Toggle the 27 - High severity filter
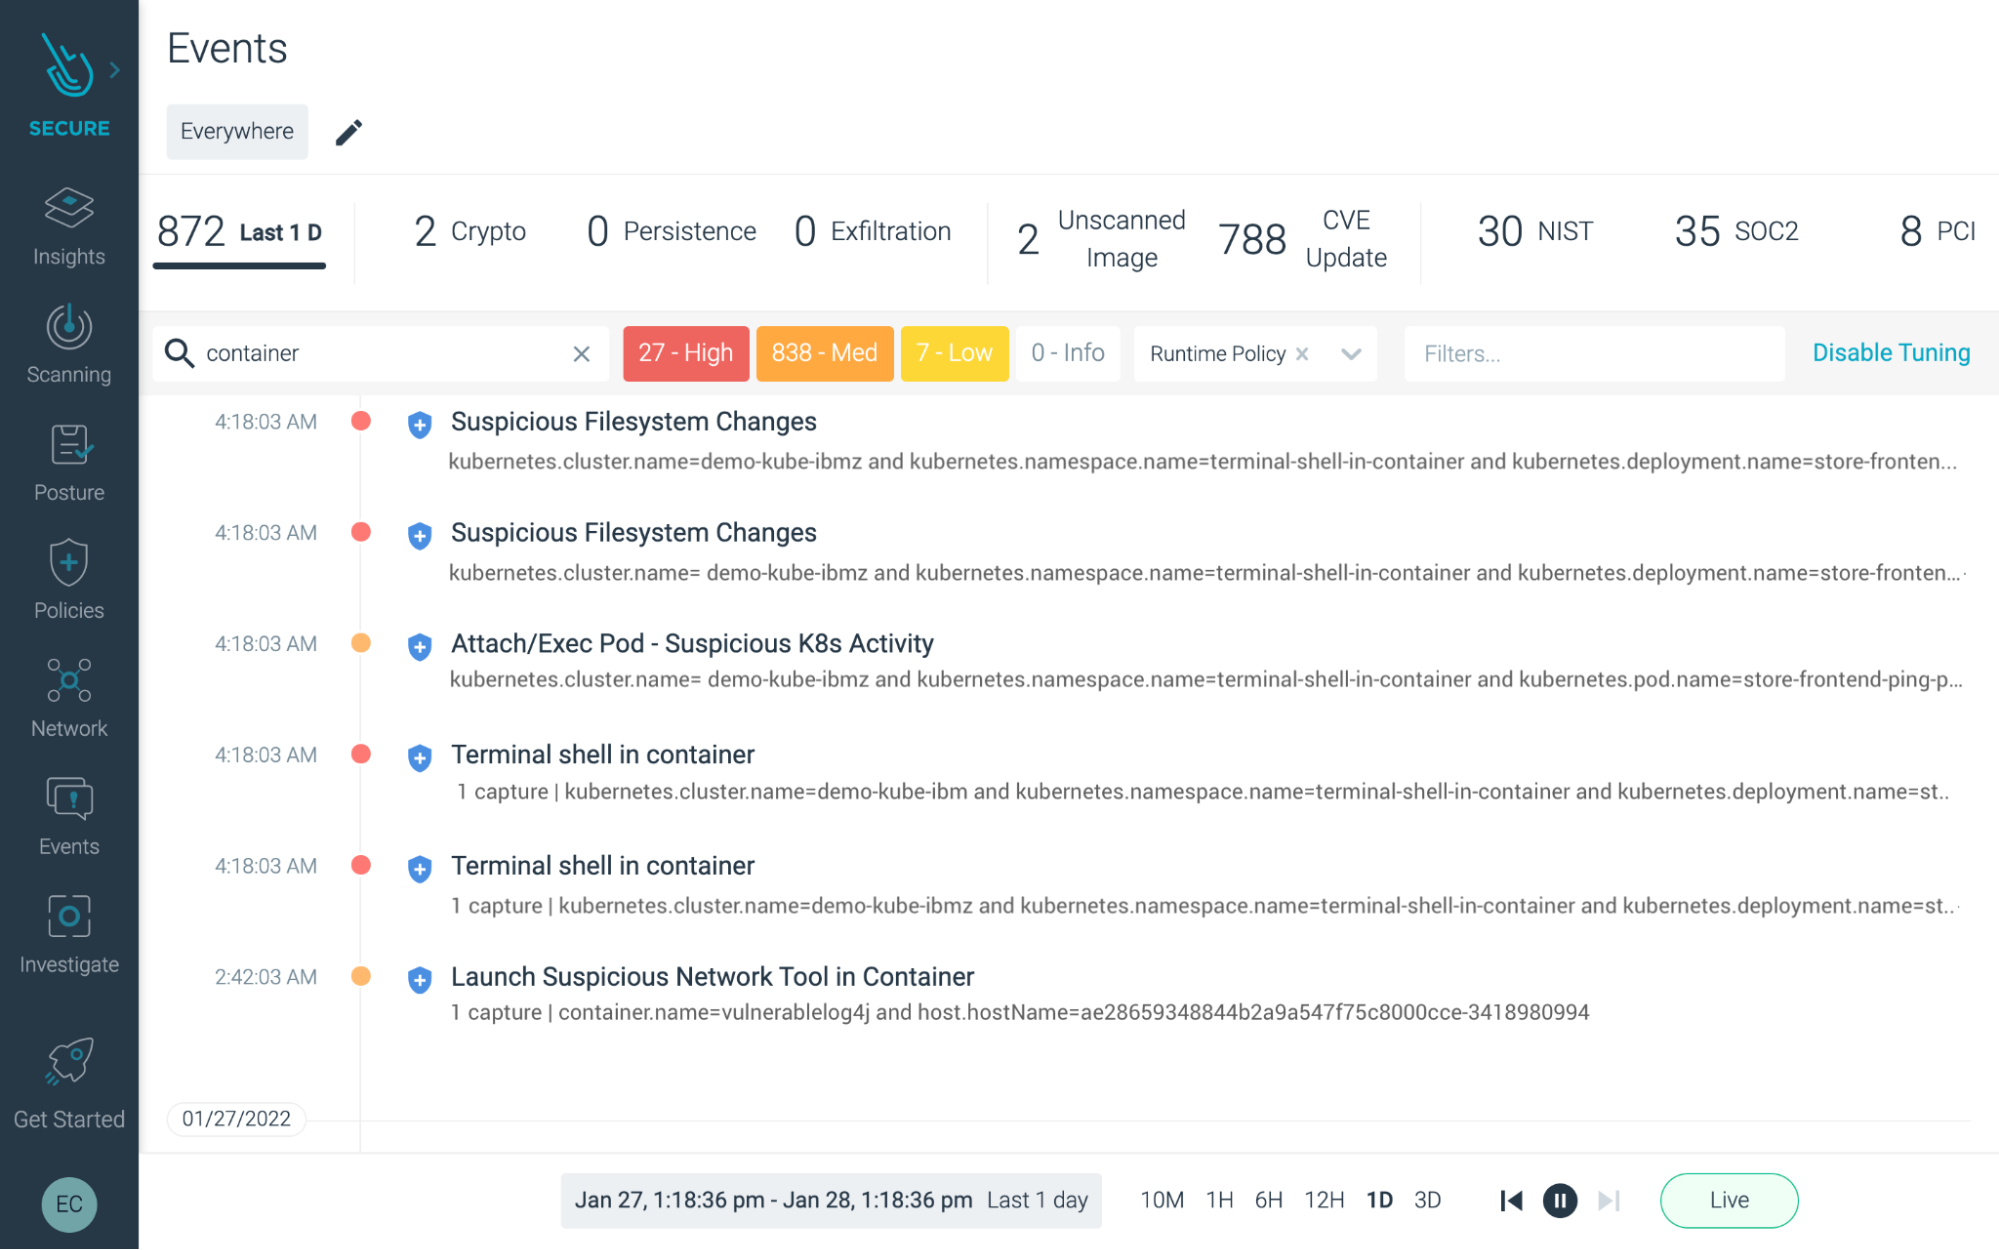Screen dimensions: 1999x1250 [685, 353]
